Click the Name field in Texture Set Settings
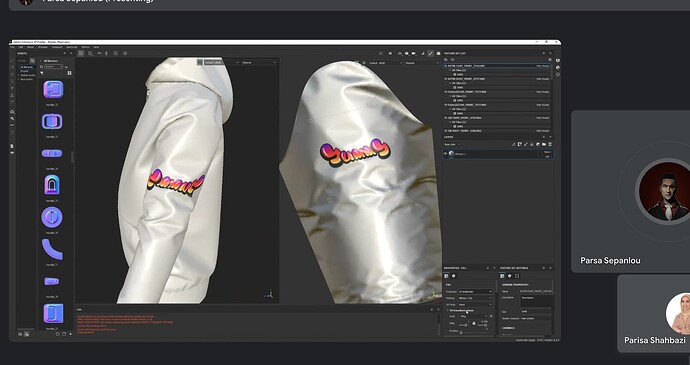Screen dimensions: 690x365 [536, 291]
